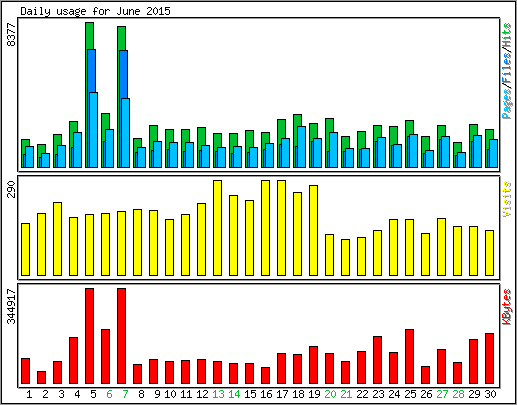The height and width of the screenshot is (405, 517).
Task: Select day 1 on the bottom axis
Action: click(x=29, y=394)
